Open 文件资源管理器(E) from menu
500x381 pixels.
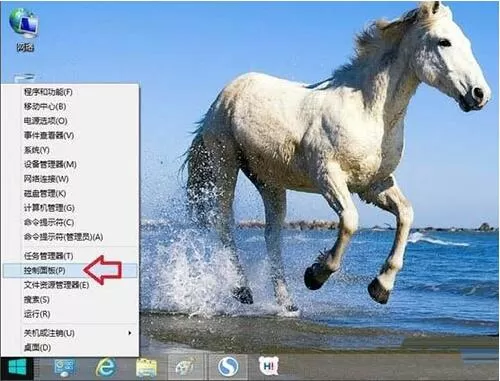click(x=71, y=285)
